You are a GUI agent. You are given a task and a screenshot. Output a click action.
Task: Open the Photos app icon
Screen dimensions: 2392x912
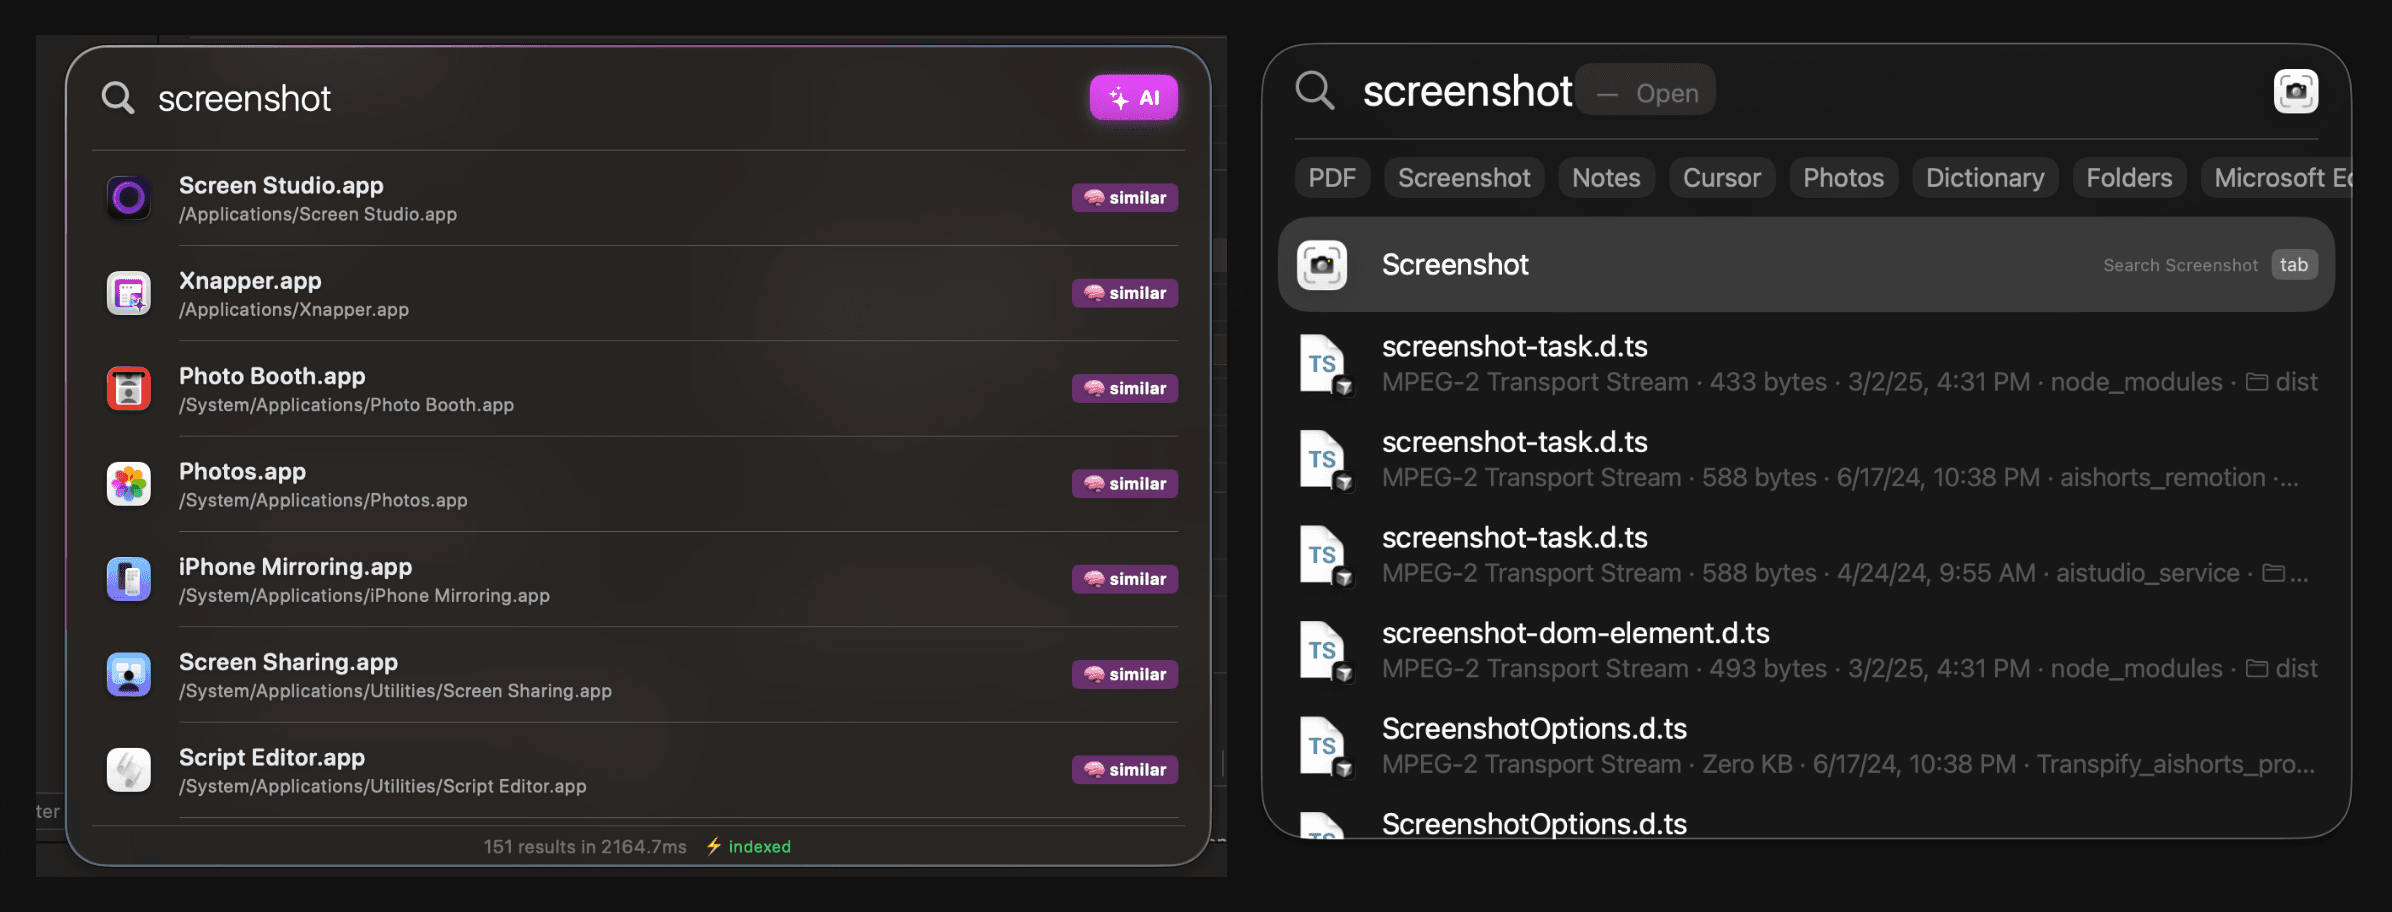point(128,484)
